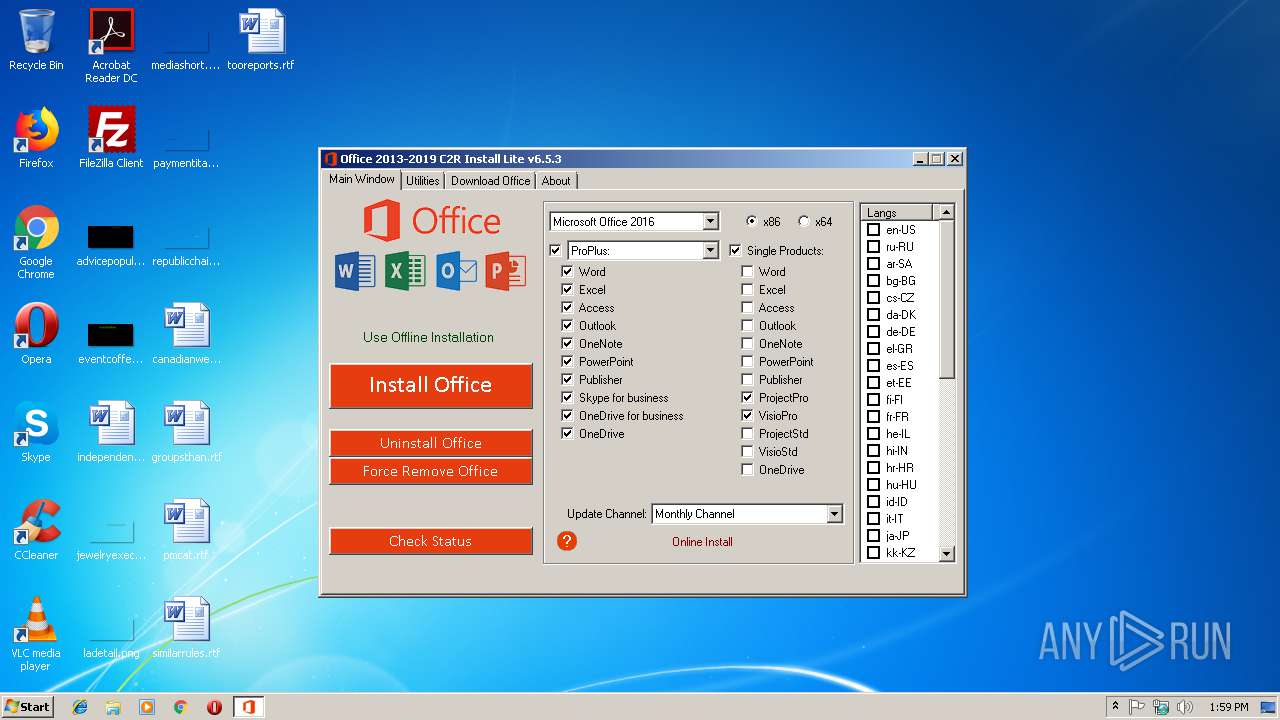Click the red question mark help icon

567,541
